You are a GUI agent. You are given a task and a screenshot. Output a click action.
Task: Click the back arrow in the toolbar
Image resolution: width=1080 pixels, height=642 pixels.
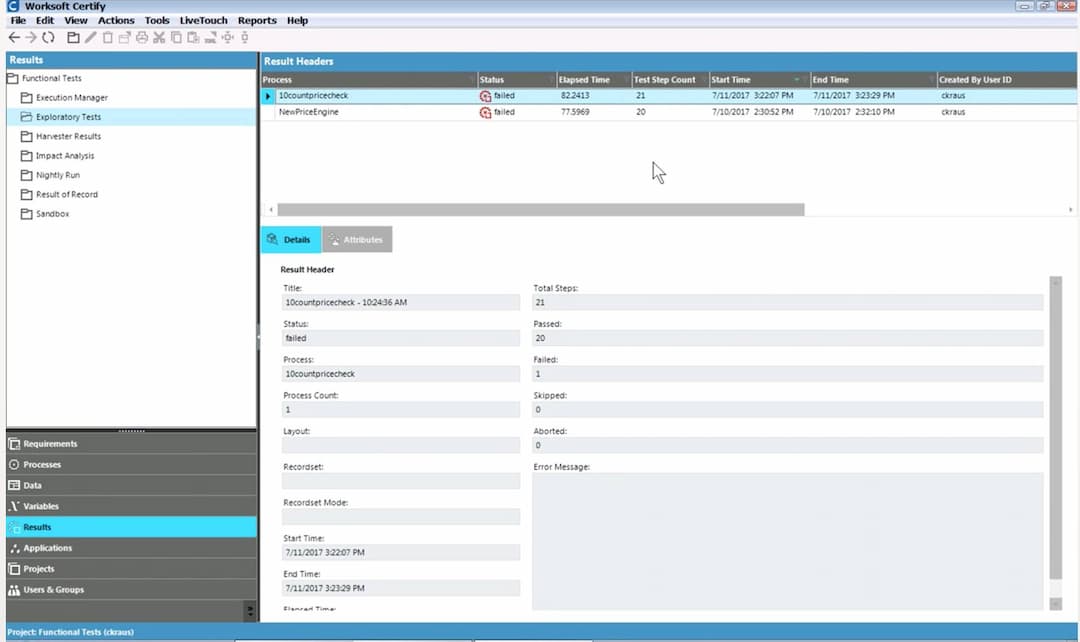[x=14, y=37]
